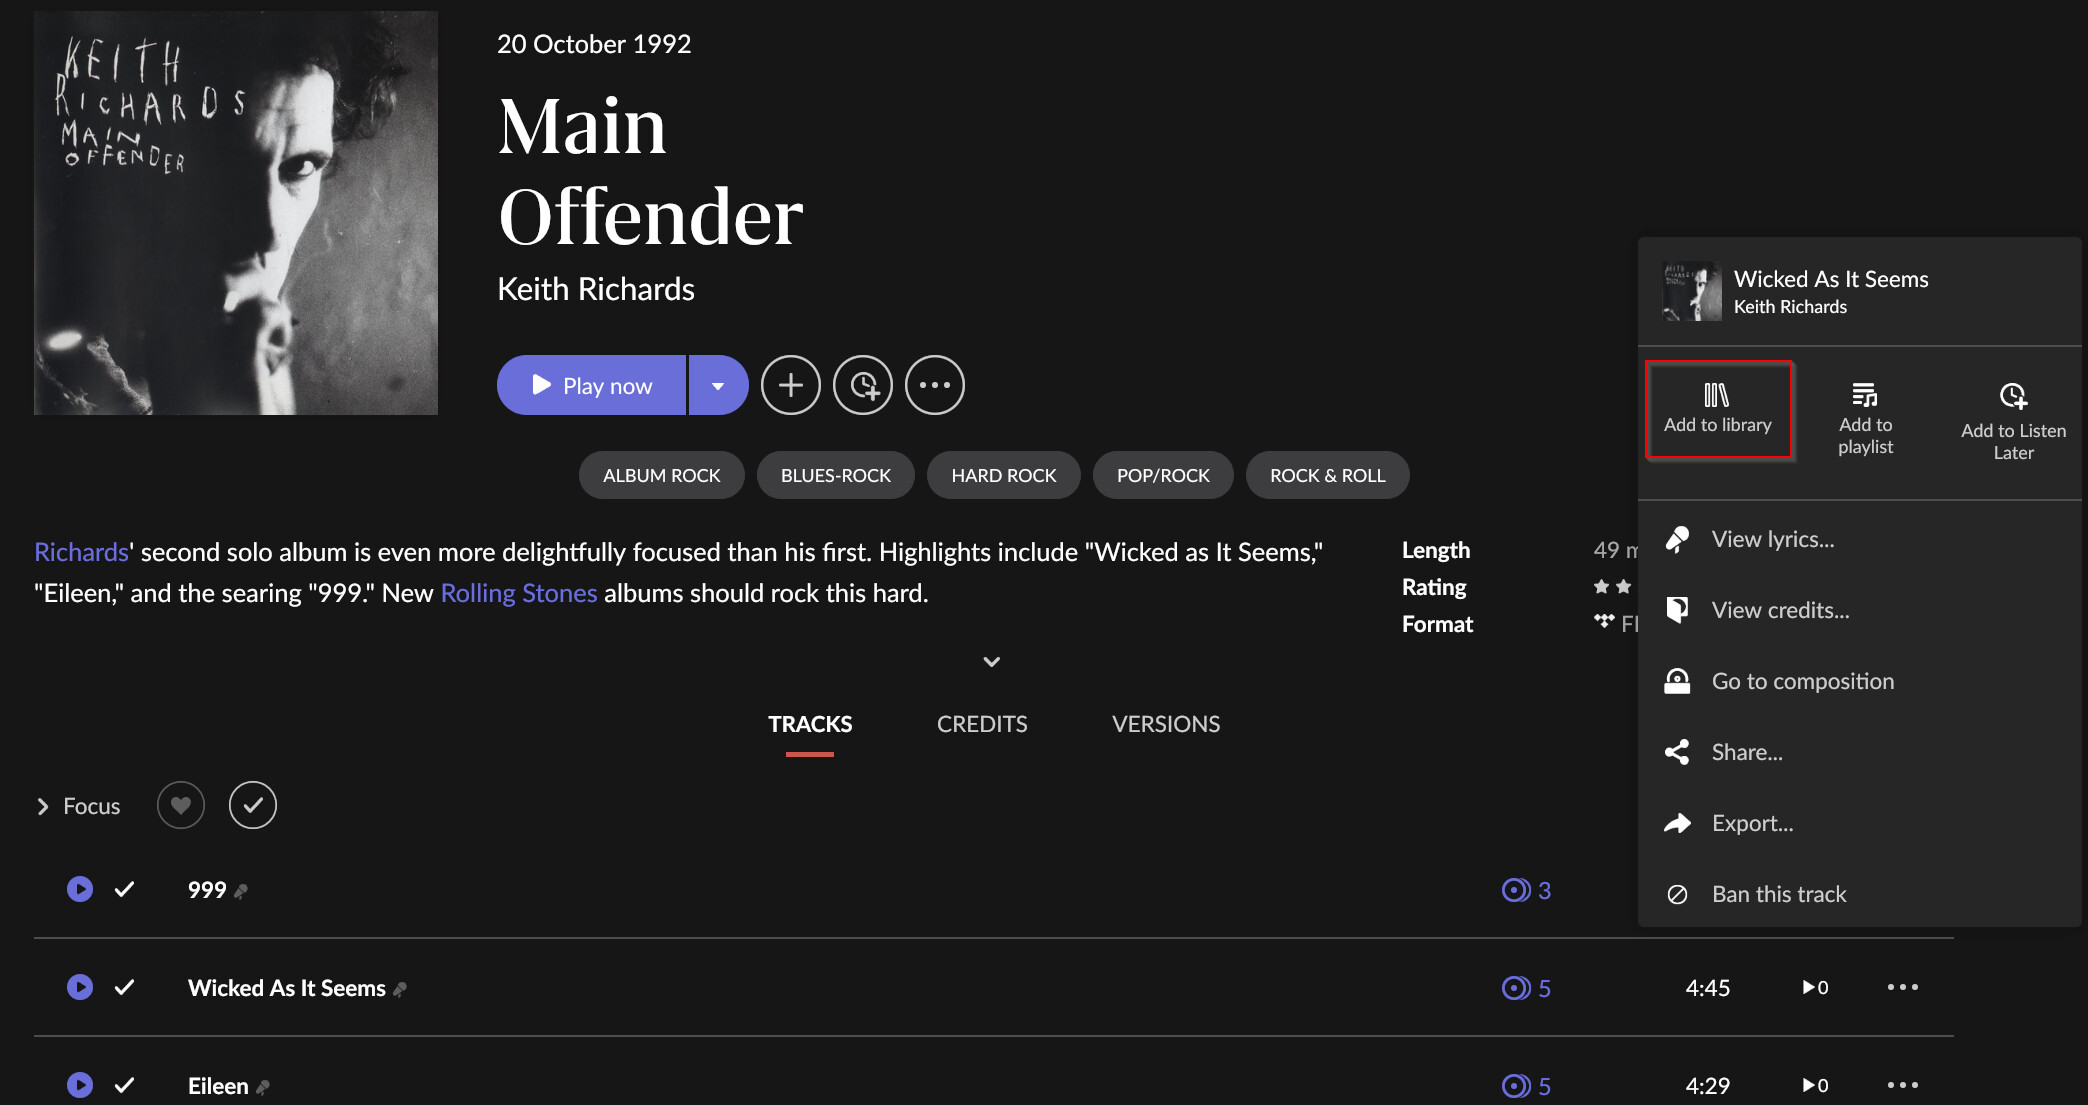
Task: Play the track Wicked As It Seems
Action: (80, 987)
